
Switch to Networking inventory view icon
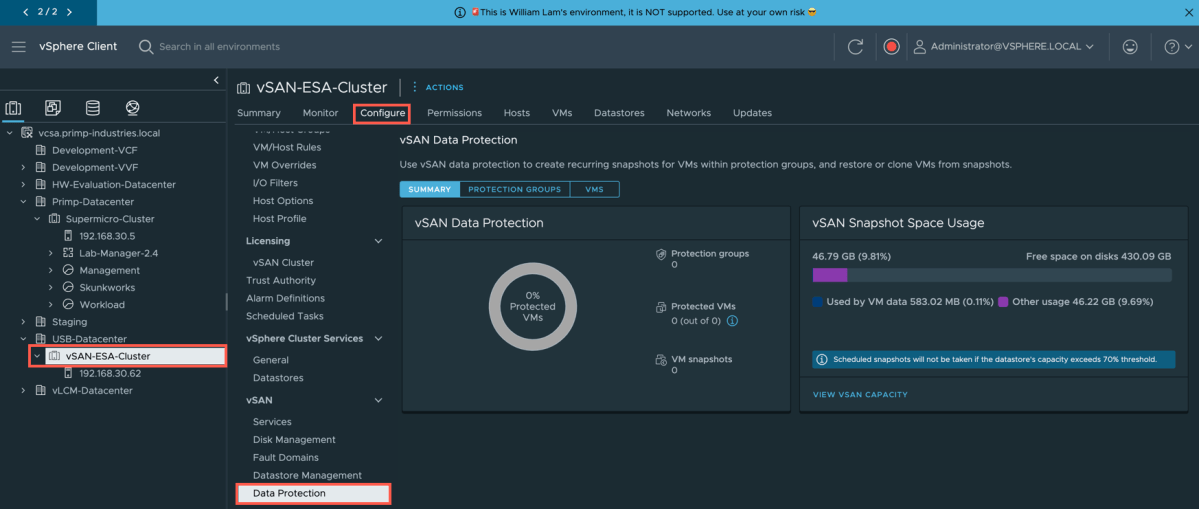[x=132, y=108]
